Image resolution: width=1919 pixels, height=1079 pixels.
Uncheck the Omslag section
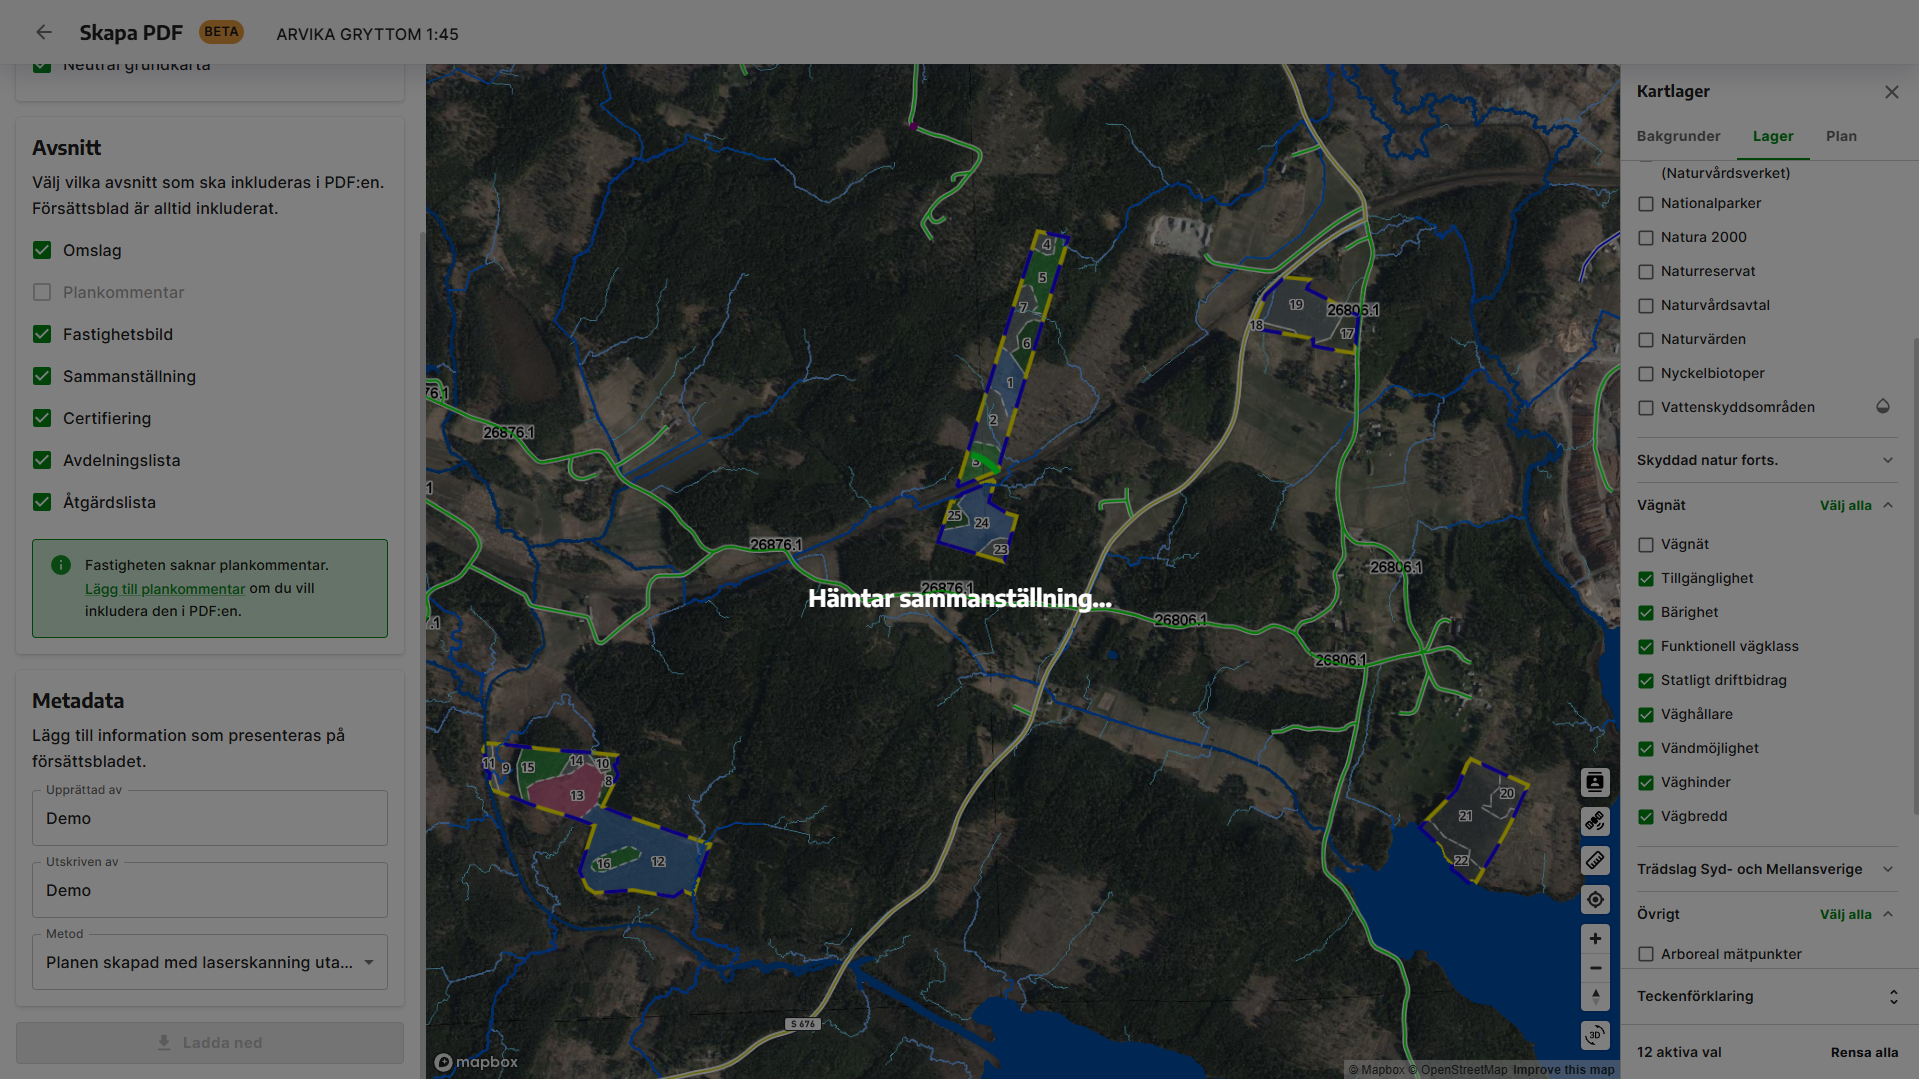point(42,250)
